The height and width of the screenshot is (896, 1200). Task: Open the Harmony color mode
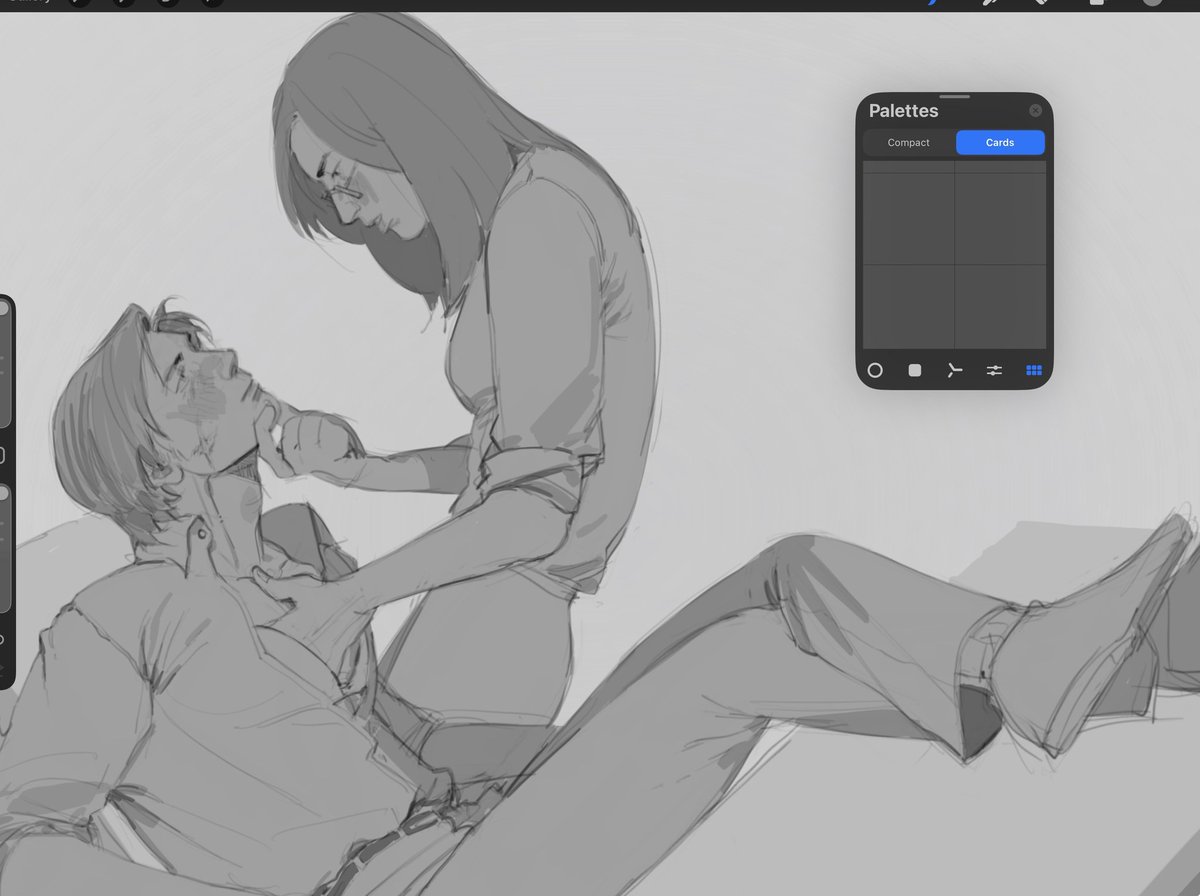(955, 370)
